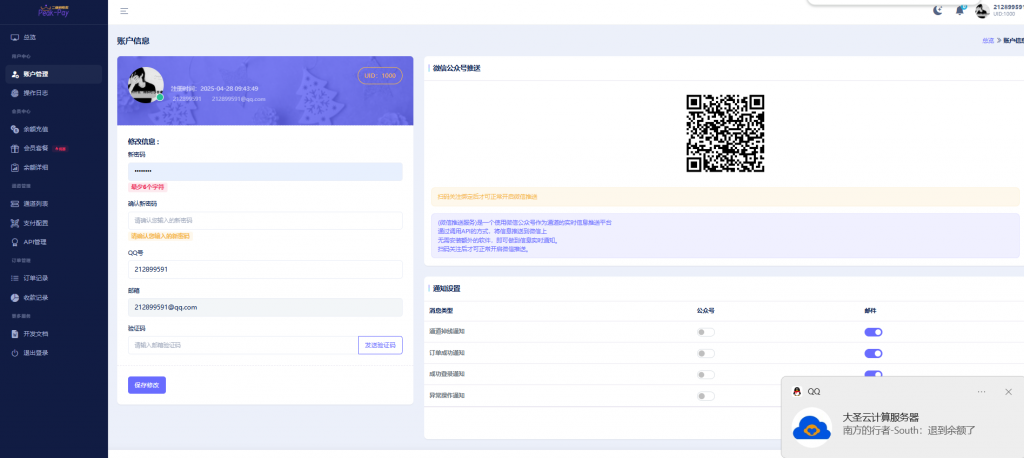Click the API管理 bulb icon
This screenshot has width=1024, height=458.
click(15, 242)
